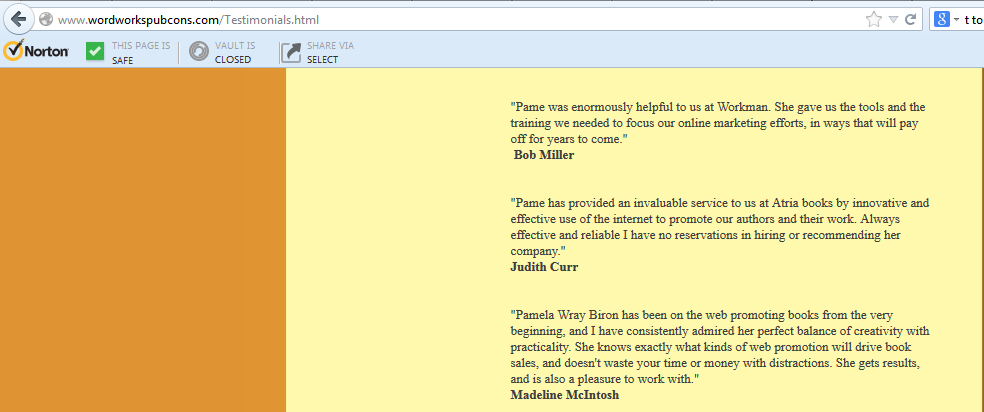Click the Share Via arrow icon
The height and width of the screenshot is (412, 984).
click(x=290, y=52)
